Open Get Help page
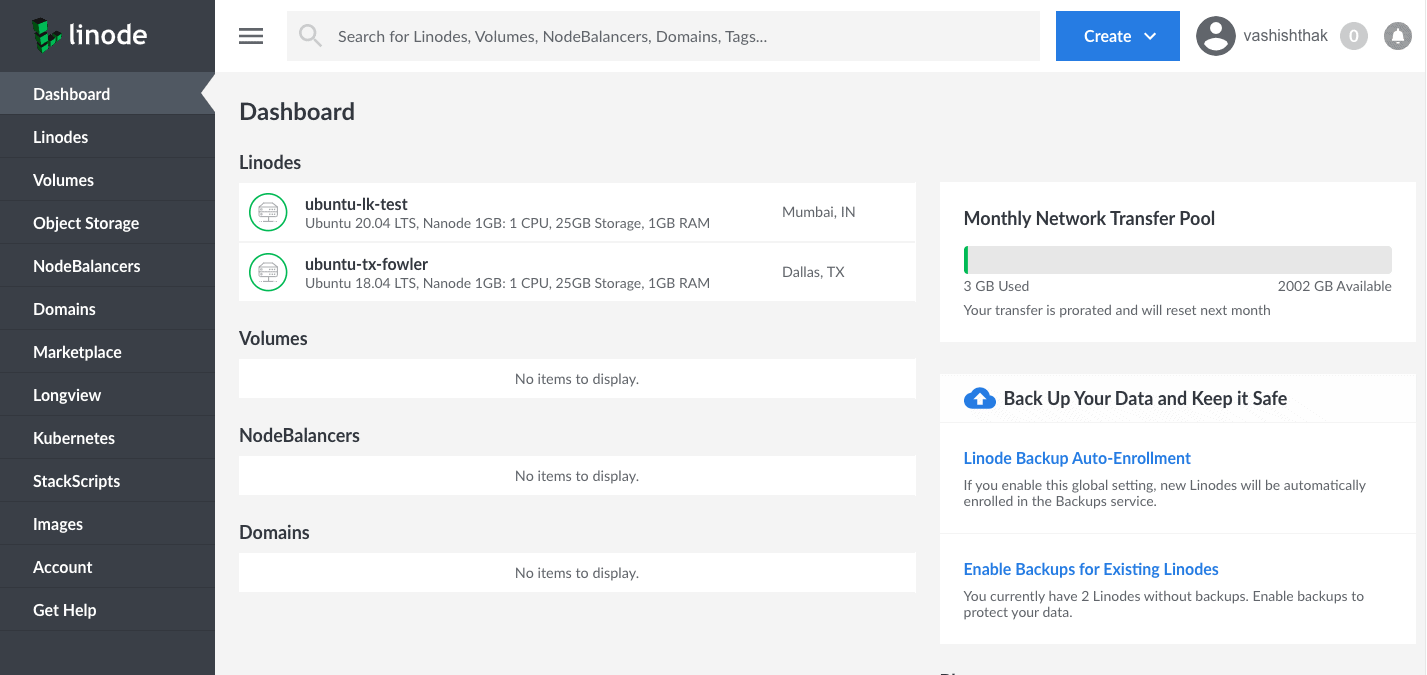 [107, 610]
